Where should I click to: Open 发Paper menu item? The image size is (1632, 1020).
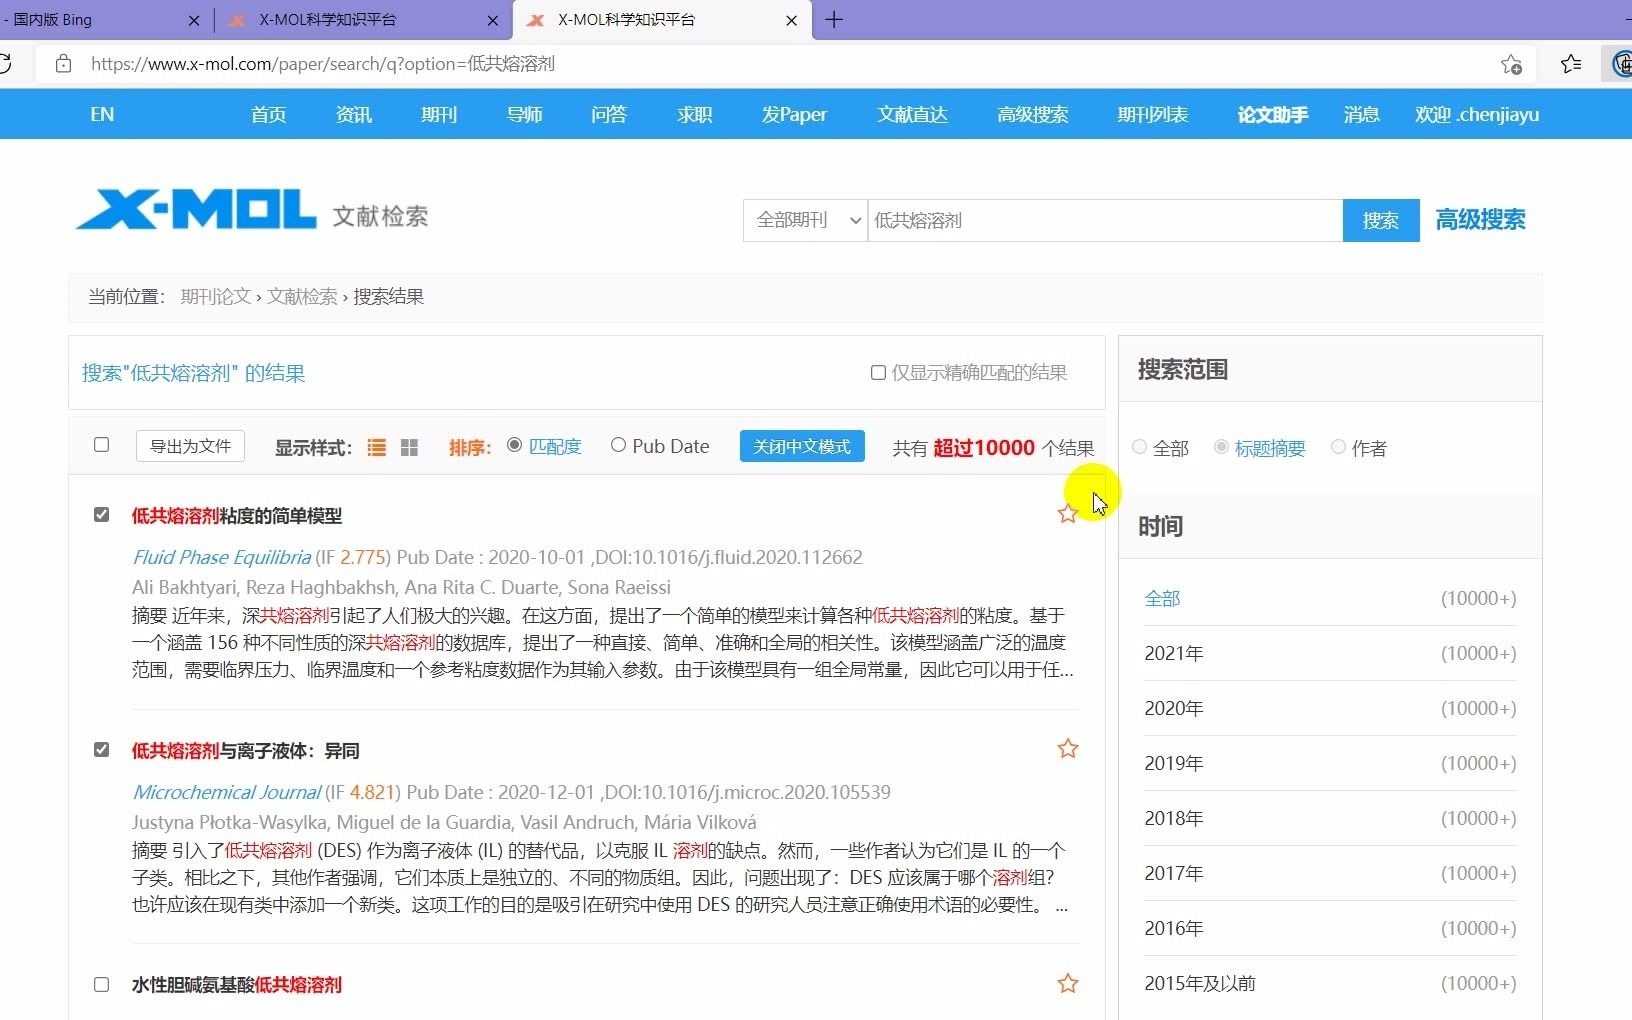794,114
